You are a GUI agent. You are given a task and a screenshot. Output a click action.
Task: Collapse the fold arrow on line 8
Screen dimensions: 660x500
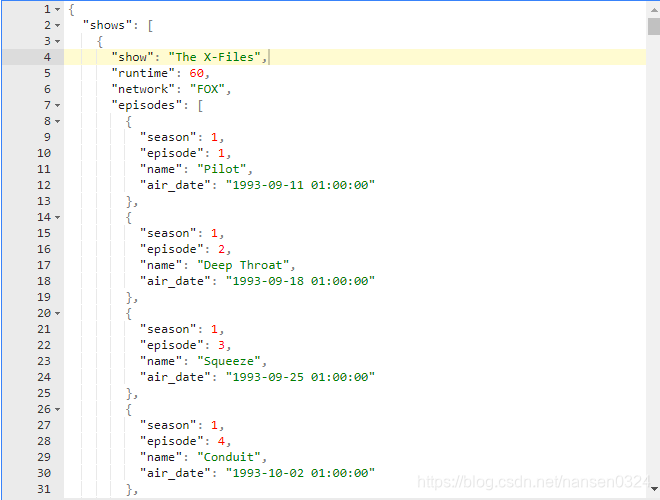(58, 121)
